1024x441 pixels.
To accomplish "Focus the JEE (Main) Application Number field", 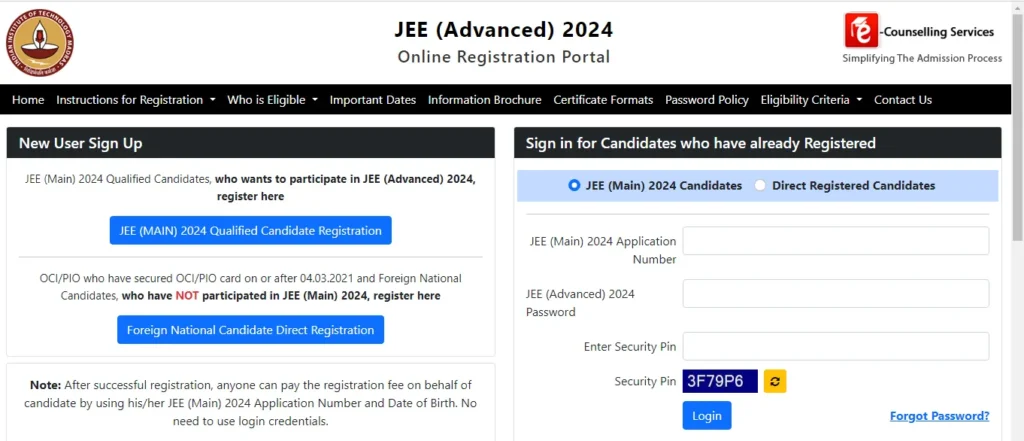I will pos(835,241).
